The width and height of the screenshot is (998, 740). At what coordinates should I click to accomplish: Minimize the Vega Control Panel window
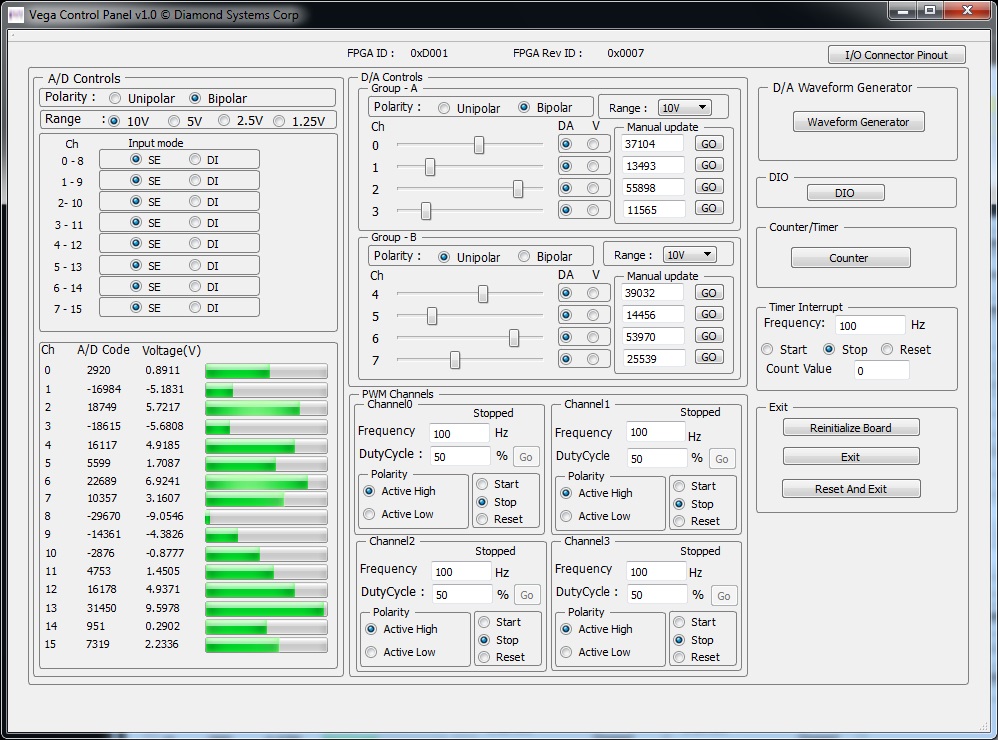click(x=903, y=10)
